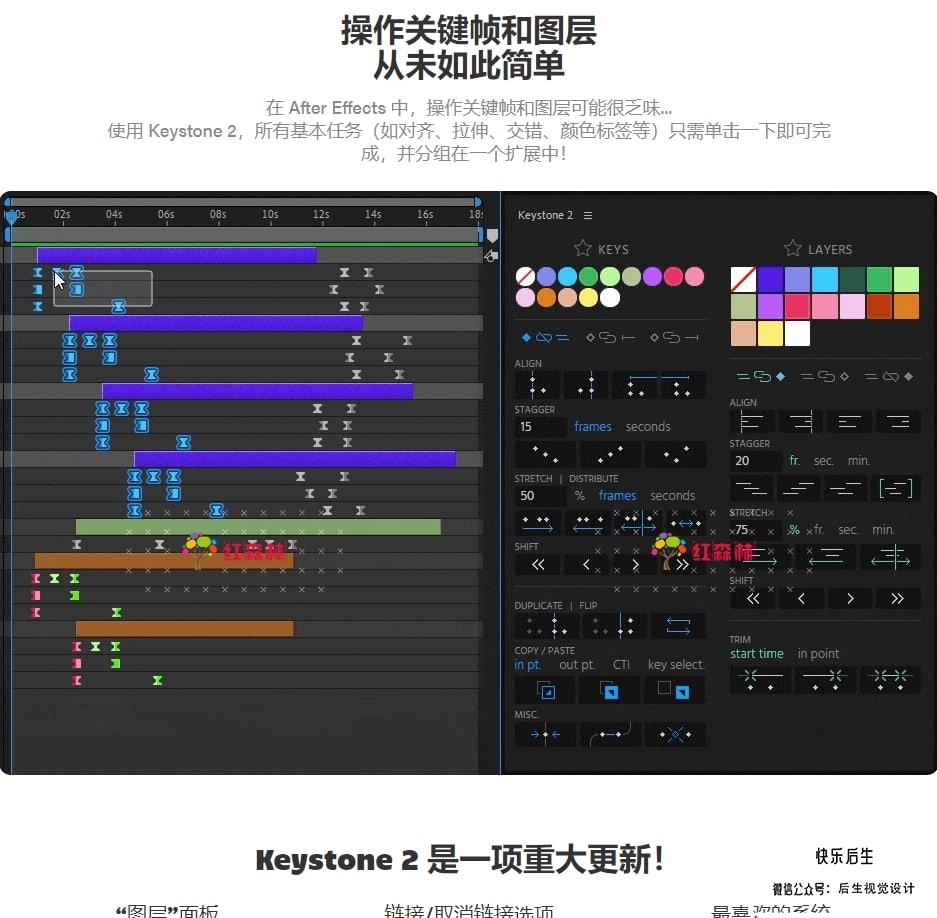The height and width of the screenshot is (918, 937).
Task: Align layers to left edge, first Layers Align icon
Action: 752,422
